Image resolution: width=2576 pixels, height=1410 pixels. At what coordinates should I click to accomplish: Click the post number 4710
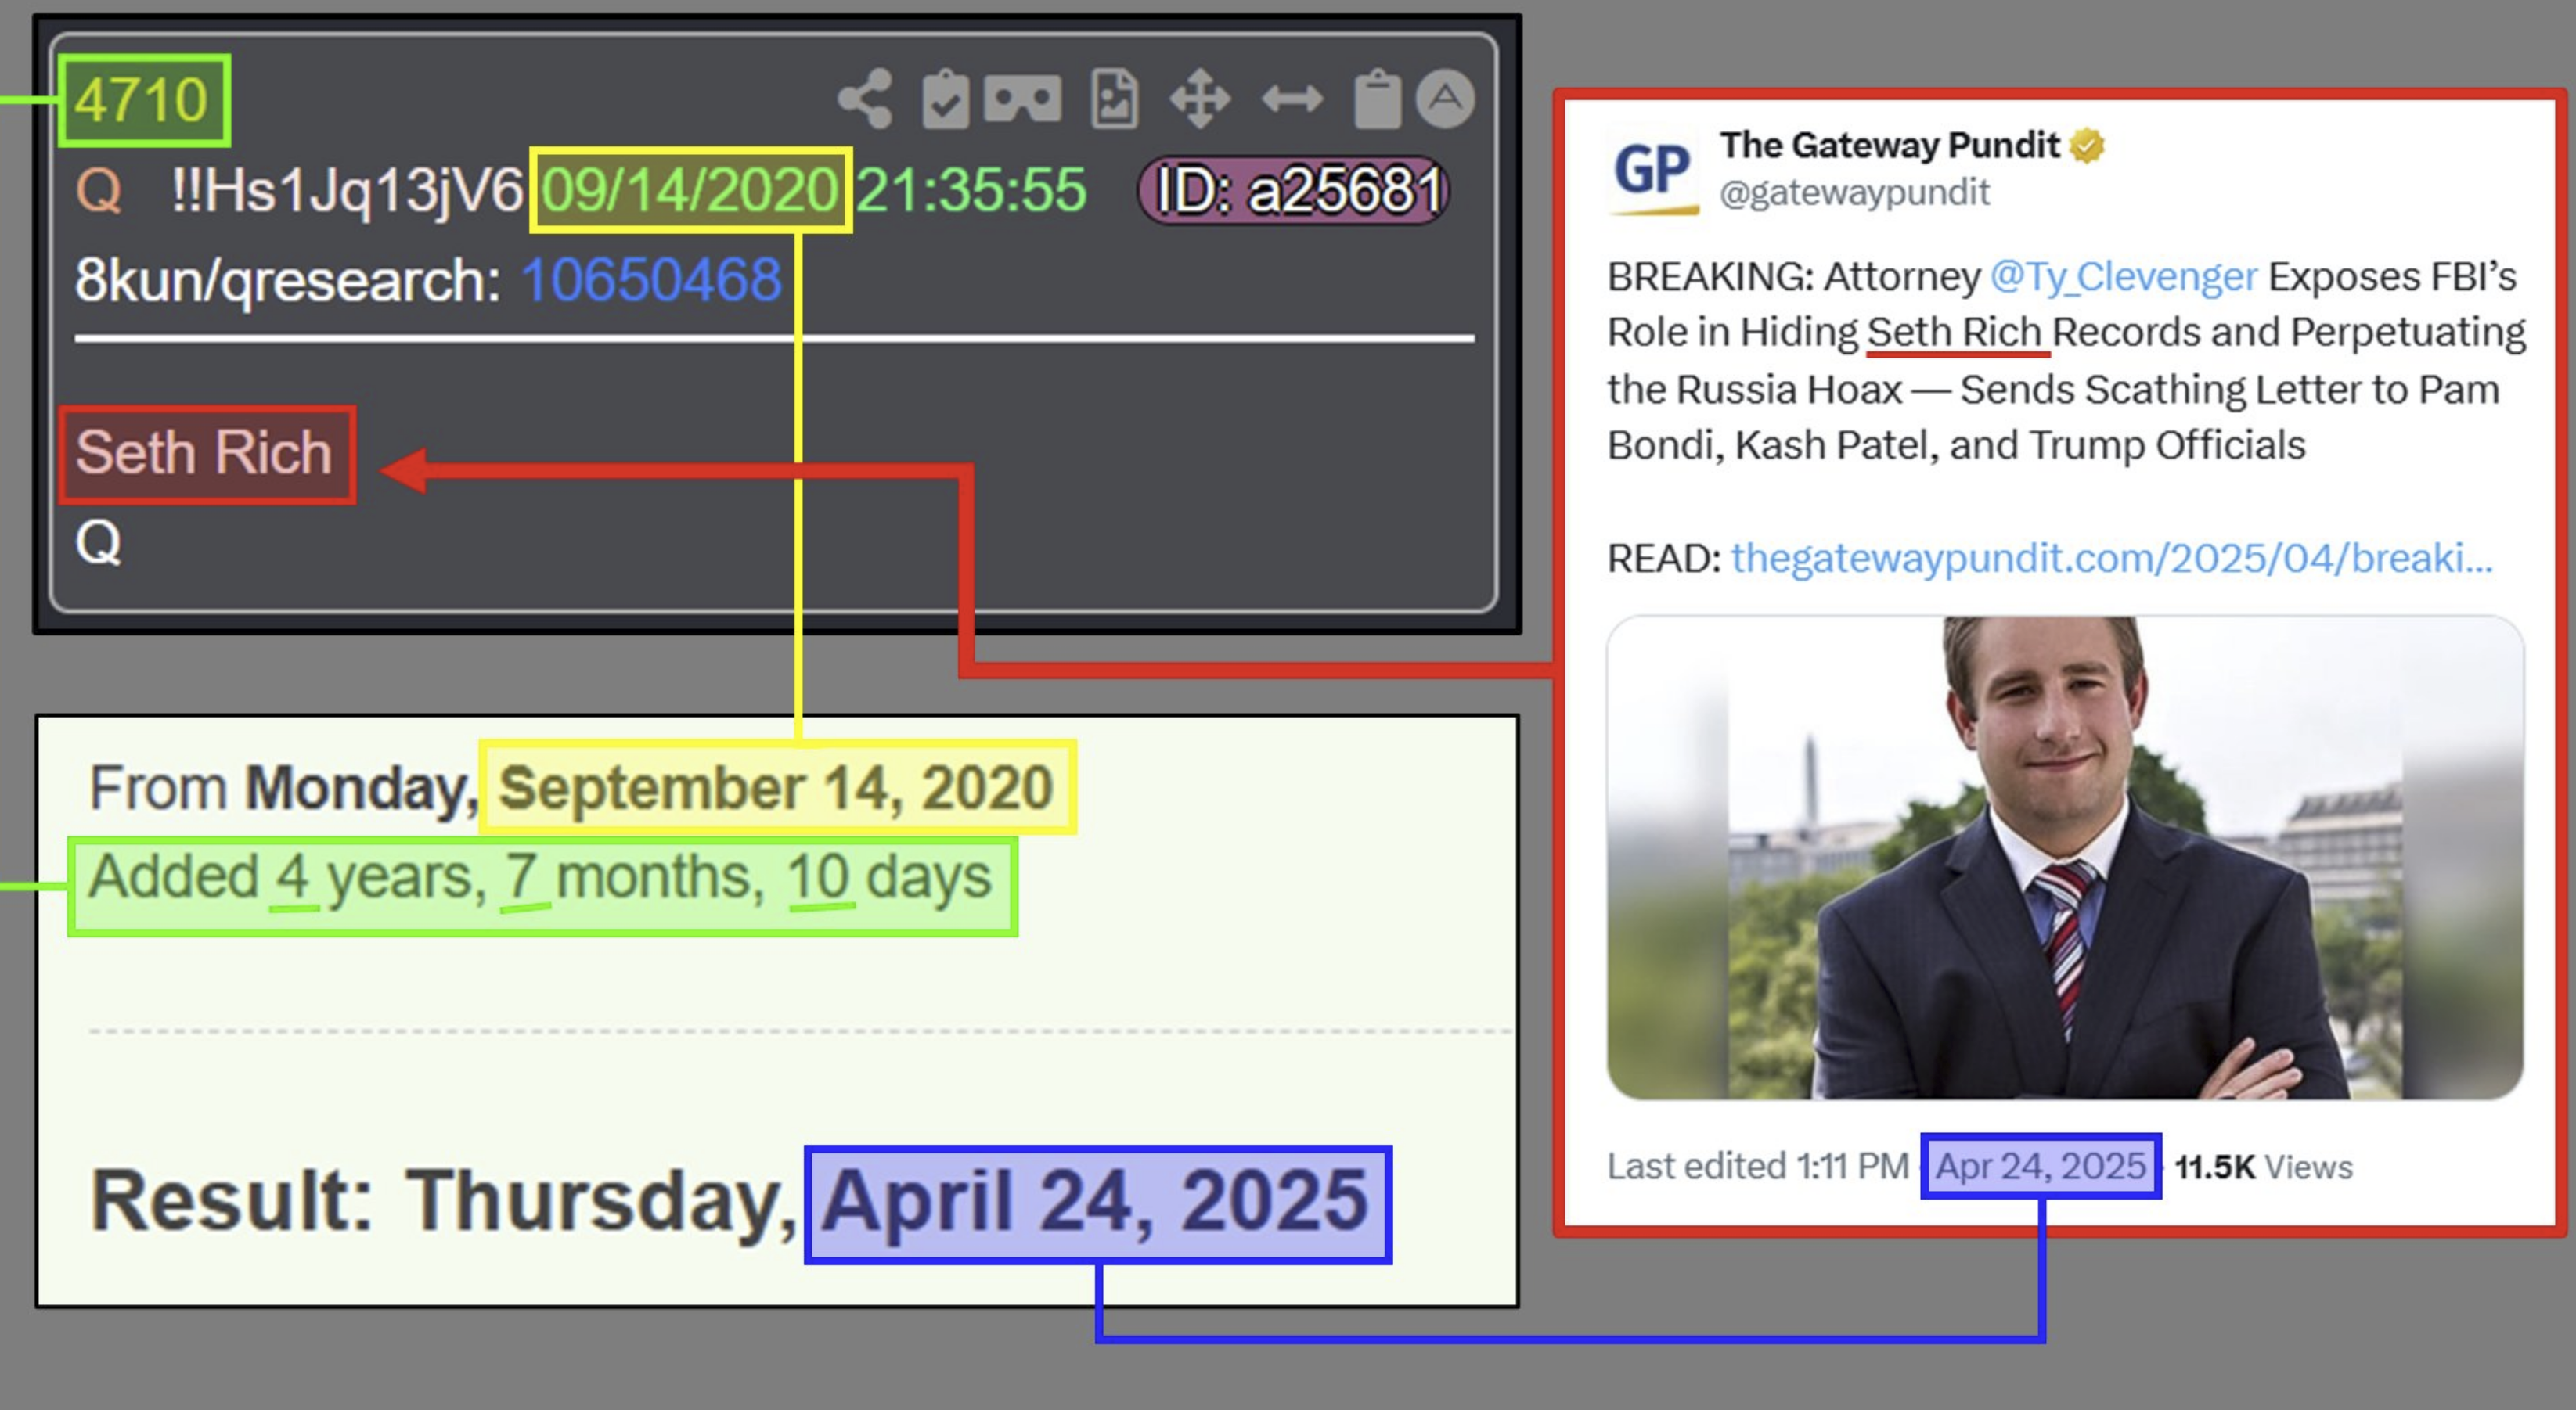142,100
